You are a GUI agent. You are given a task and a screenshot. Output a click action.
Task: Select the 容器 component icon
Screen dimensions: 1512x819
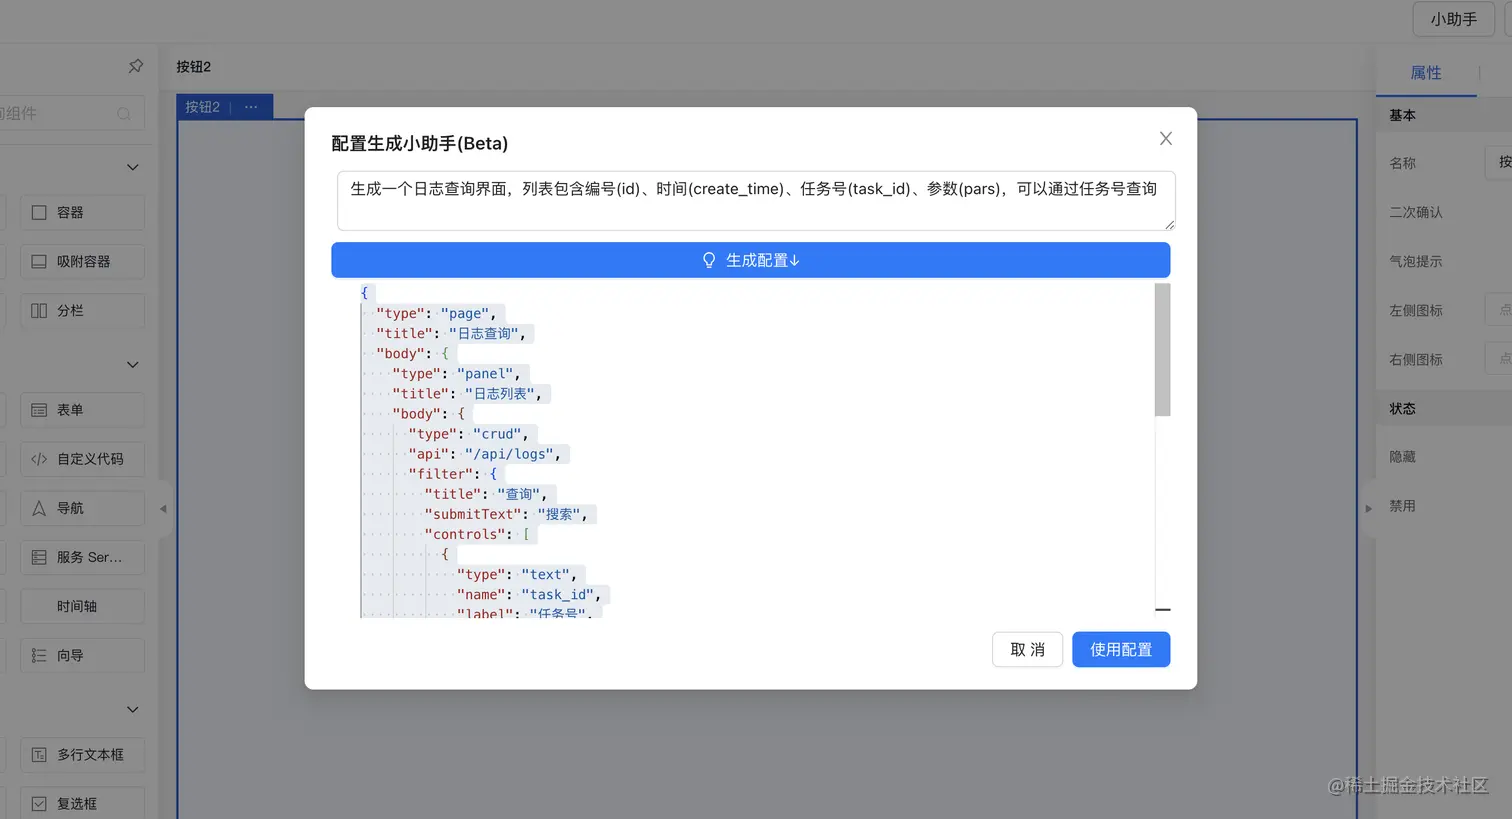[39, 212]
